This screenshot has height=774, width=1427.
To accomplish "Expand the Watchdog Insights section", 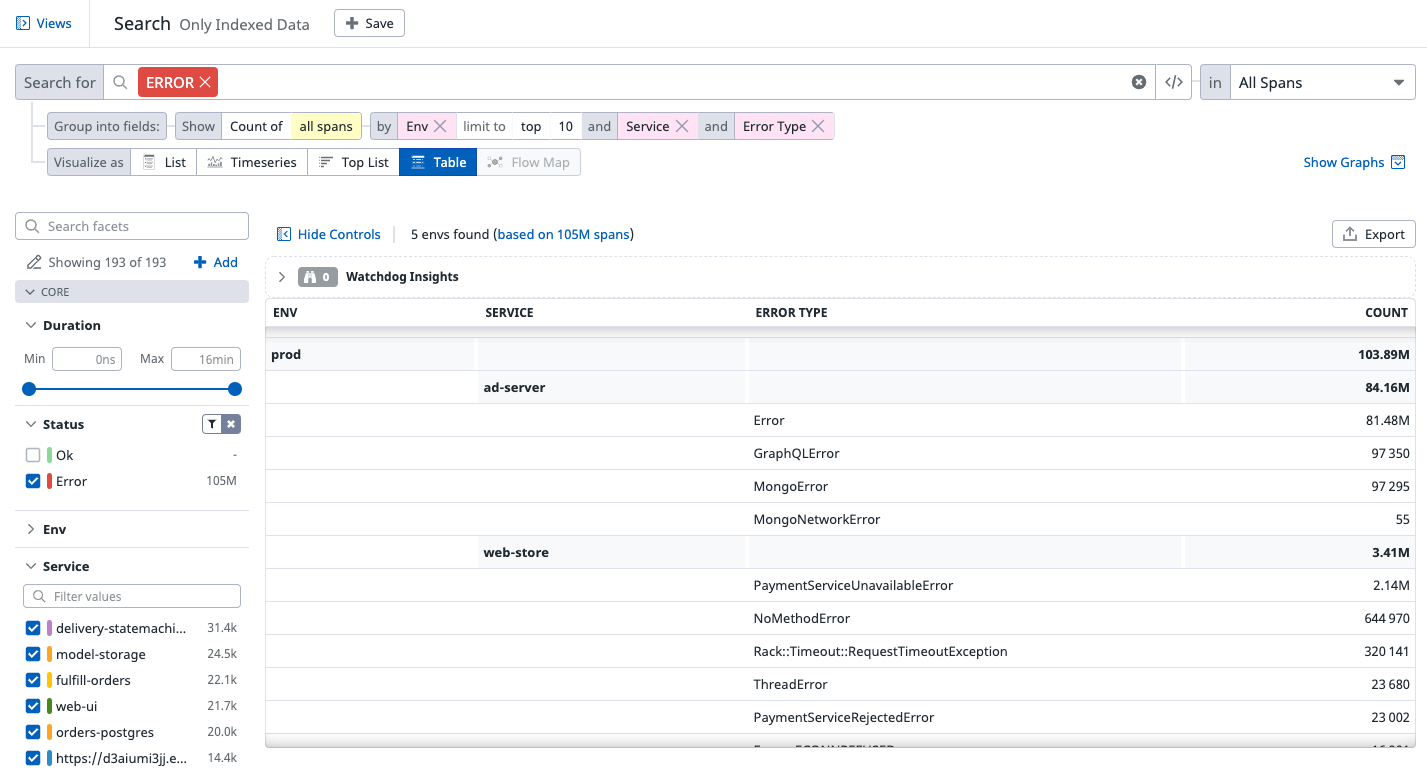I will click(x=282, y=277).
